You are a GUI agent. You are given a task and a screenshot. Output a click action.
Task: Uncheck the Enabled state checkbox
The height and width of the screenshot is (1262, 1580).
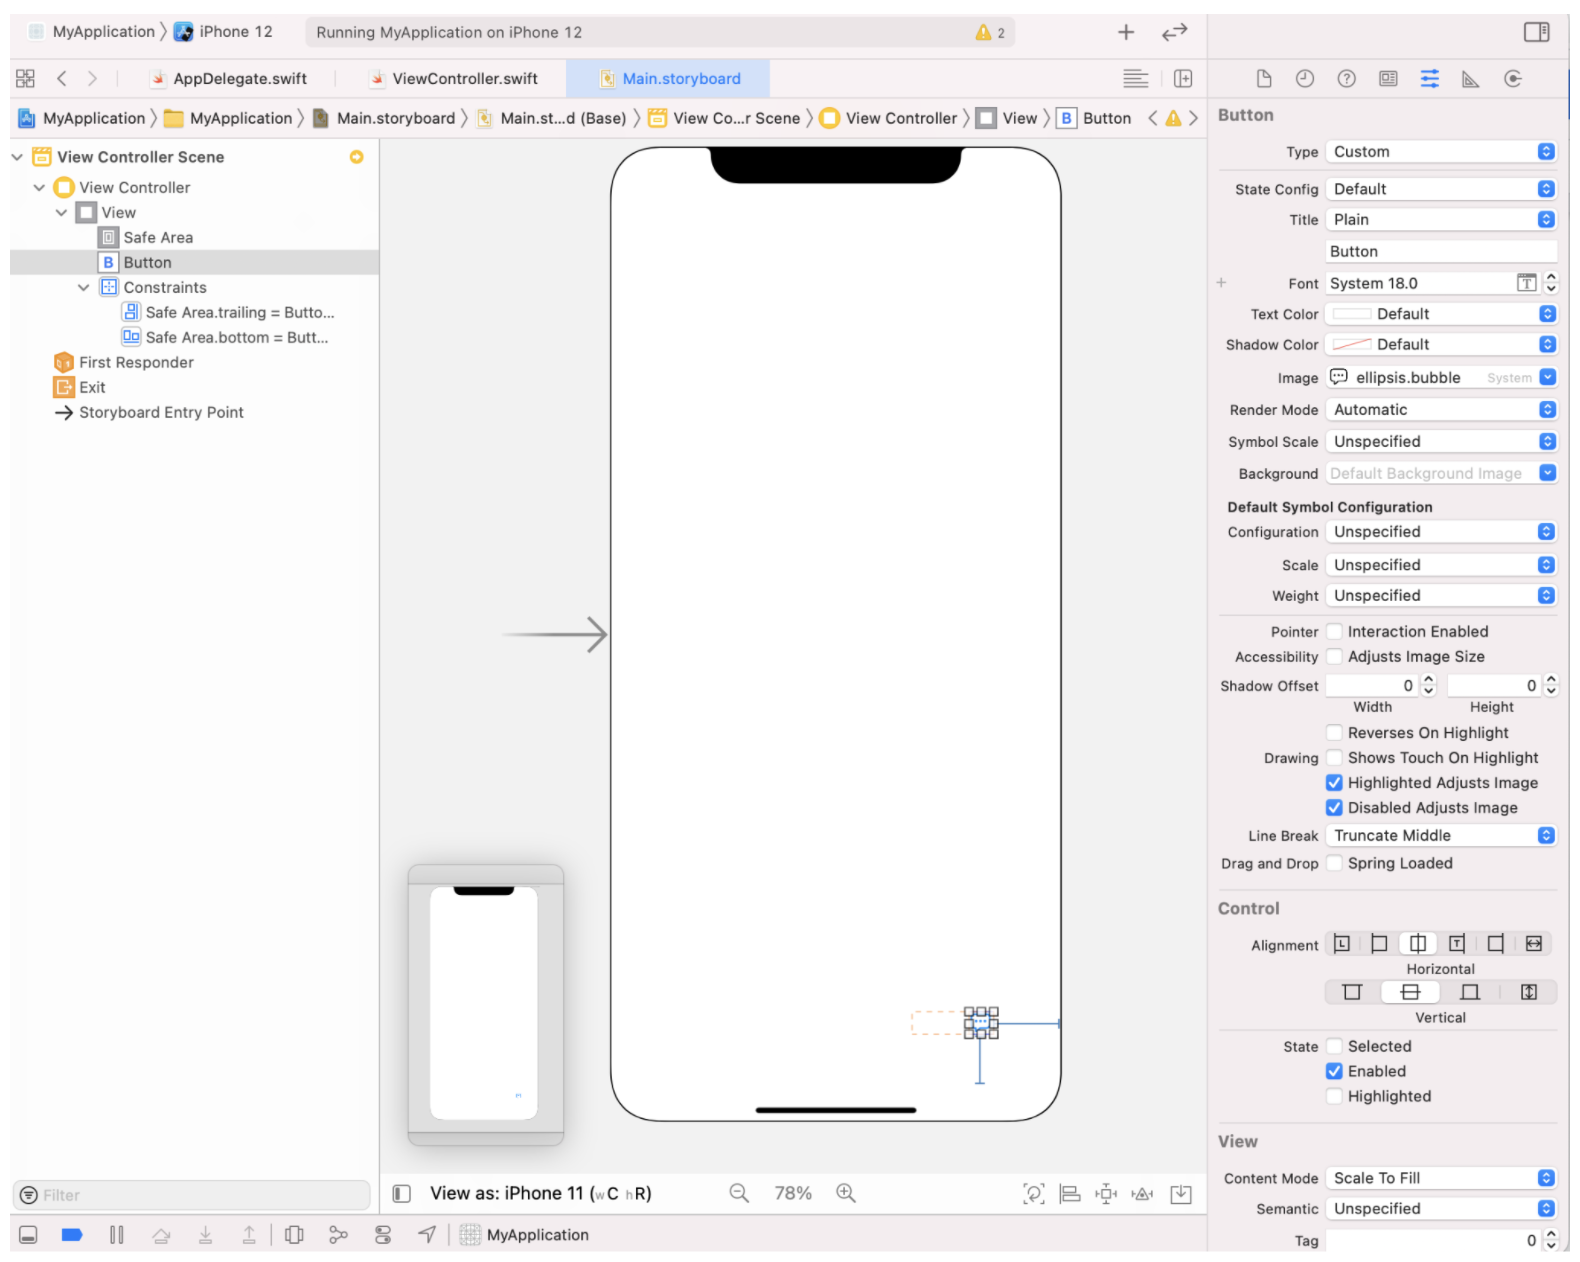click(x=1334, y=1072)
